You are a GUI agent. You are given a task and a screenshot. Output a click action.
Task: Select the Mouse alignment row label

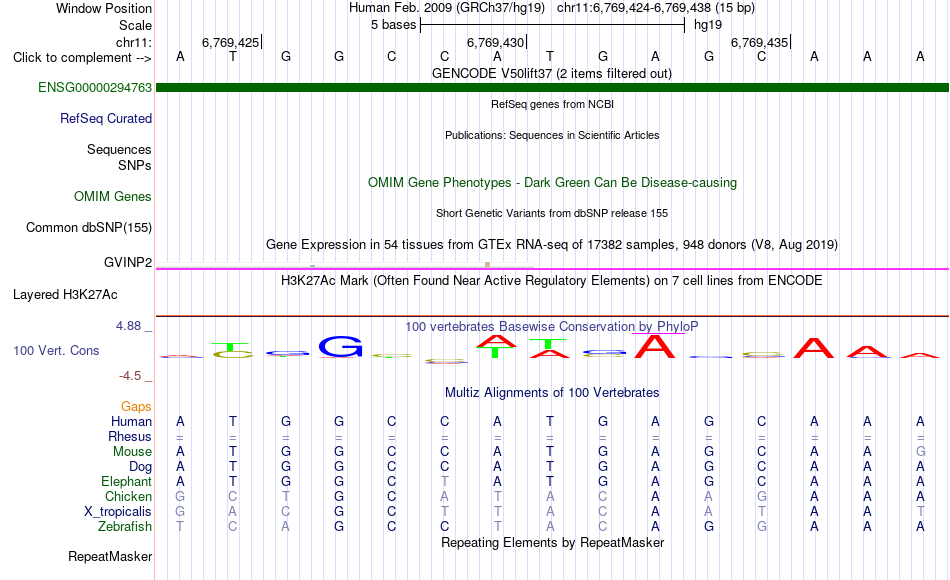coord(132,452)
